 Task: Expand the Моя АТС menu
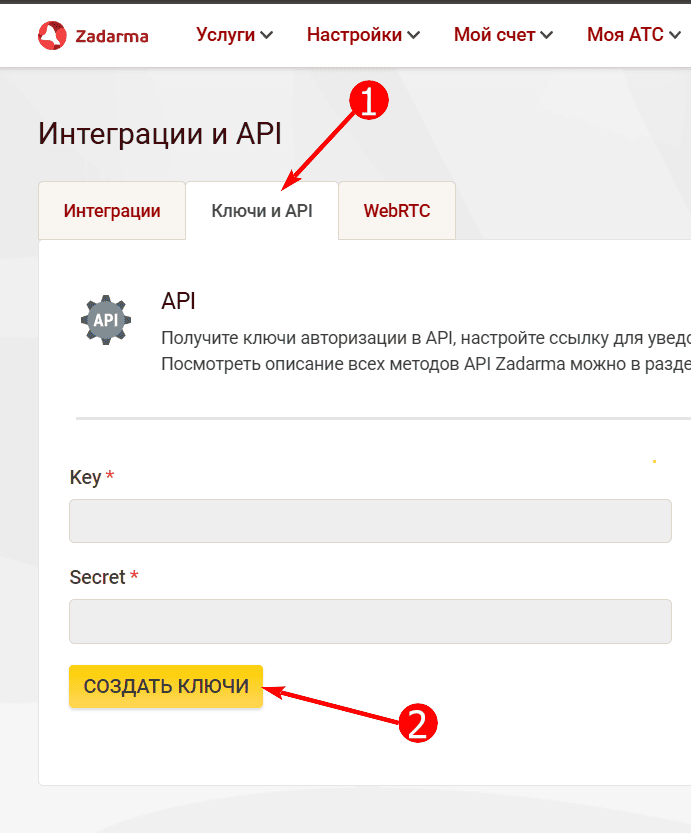[x=634, y=35]
